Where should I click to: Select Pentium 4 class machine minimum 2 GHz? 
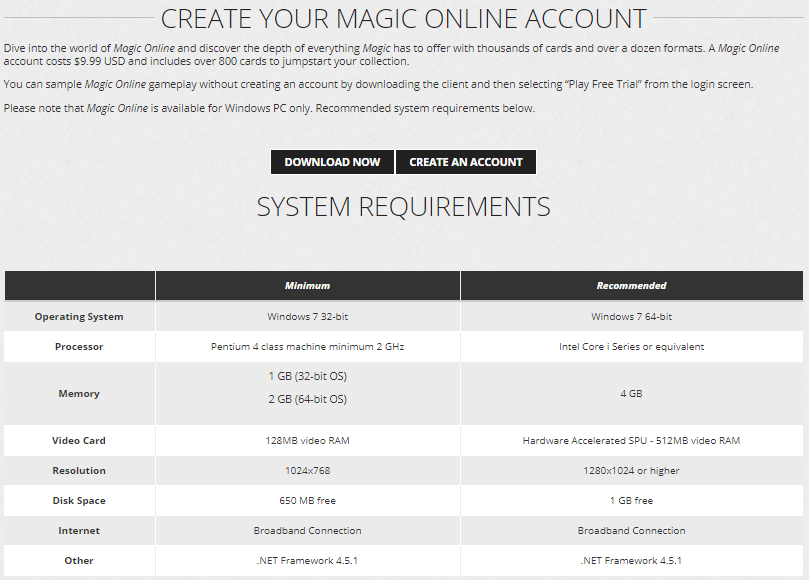308,346
